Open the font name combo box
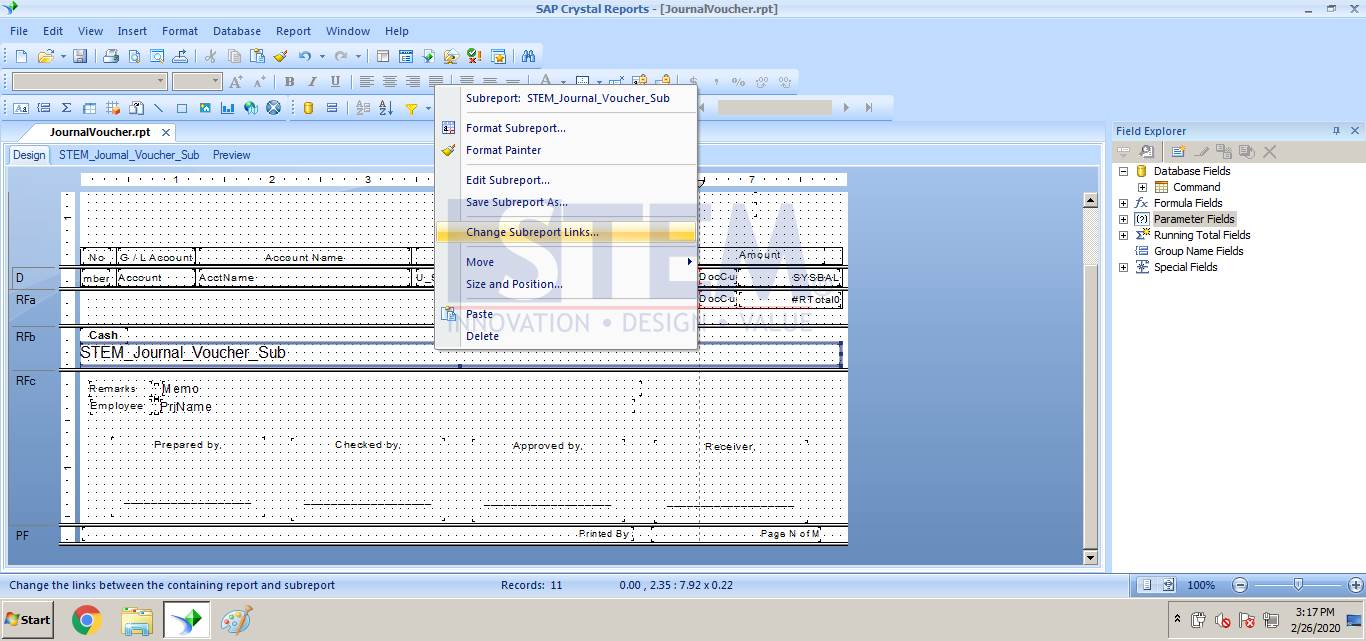1366x641 pixels. (89, 82)
